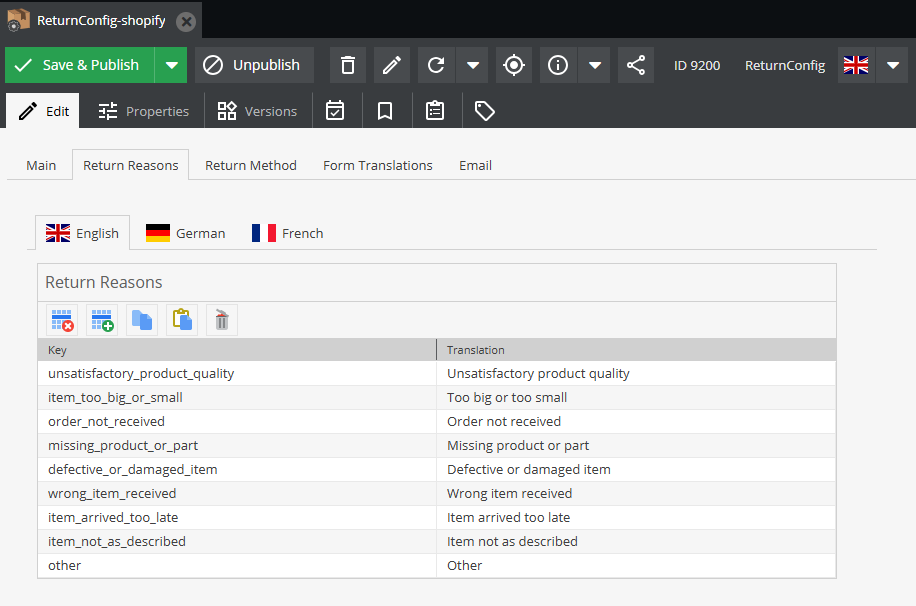Open the Versions tab
Image resolution: width=916 pixels, height=606 pixels.
[x=257, y=111]
